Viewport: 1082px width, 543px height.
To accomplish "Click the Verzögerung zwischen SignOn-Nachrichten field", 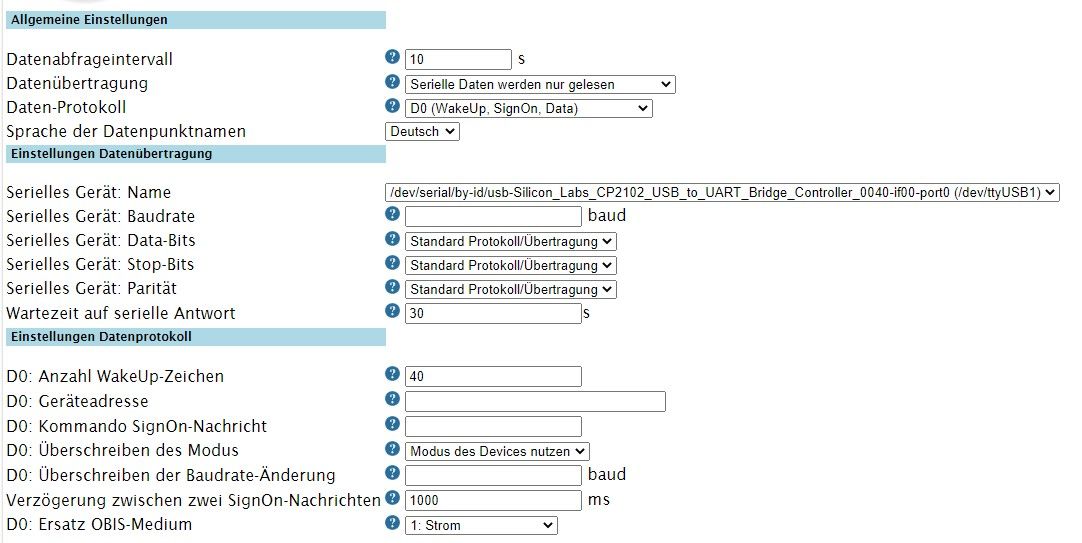I will (x=493, y=500).
